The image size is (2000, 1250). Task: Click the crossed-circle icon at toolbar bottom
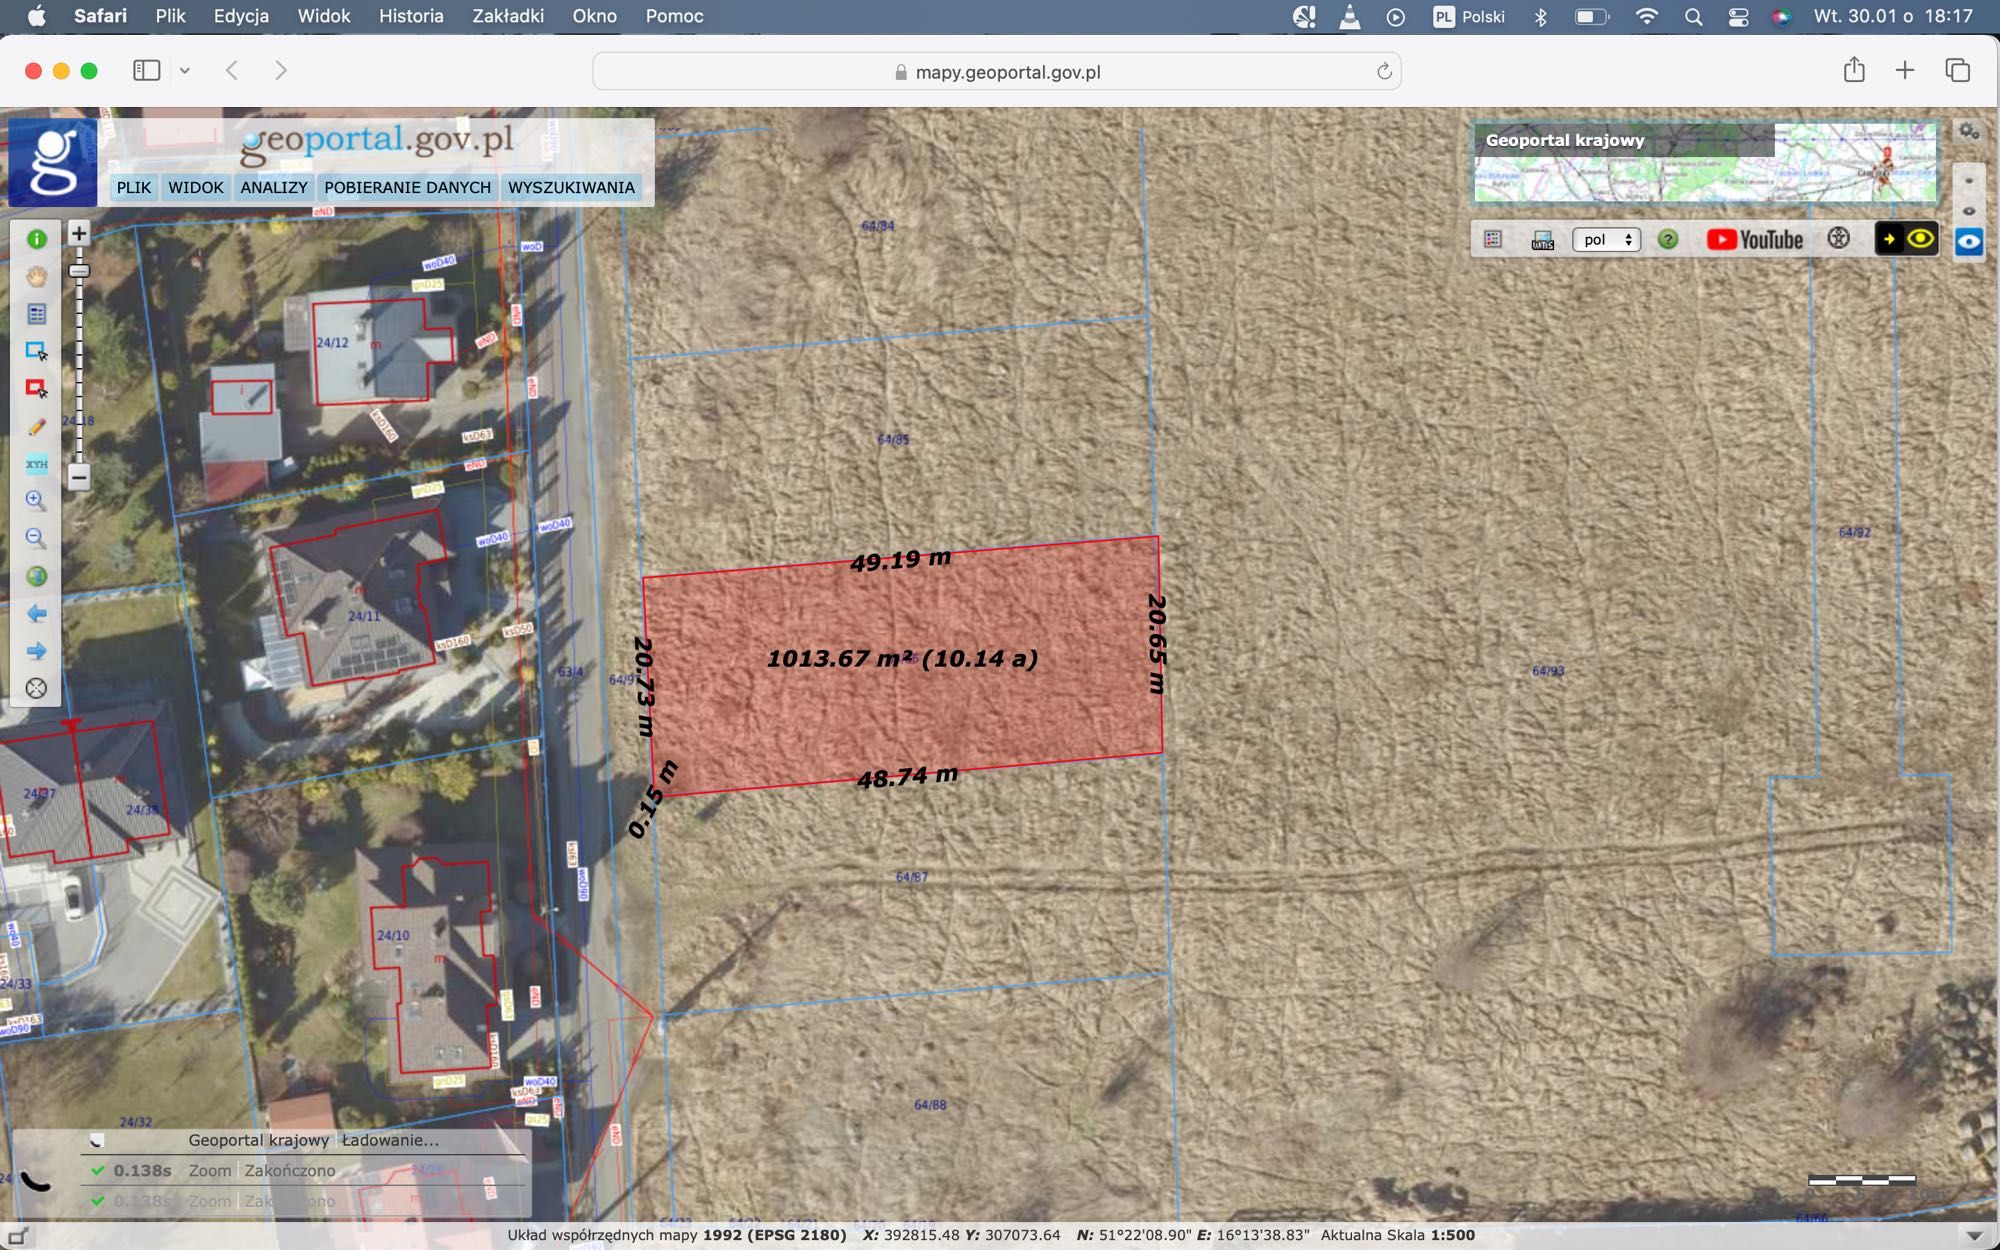(37, 688)
